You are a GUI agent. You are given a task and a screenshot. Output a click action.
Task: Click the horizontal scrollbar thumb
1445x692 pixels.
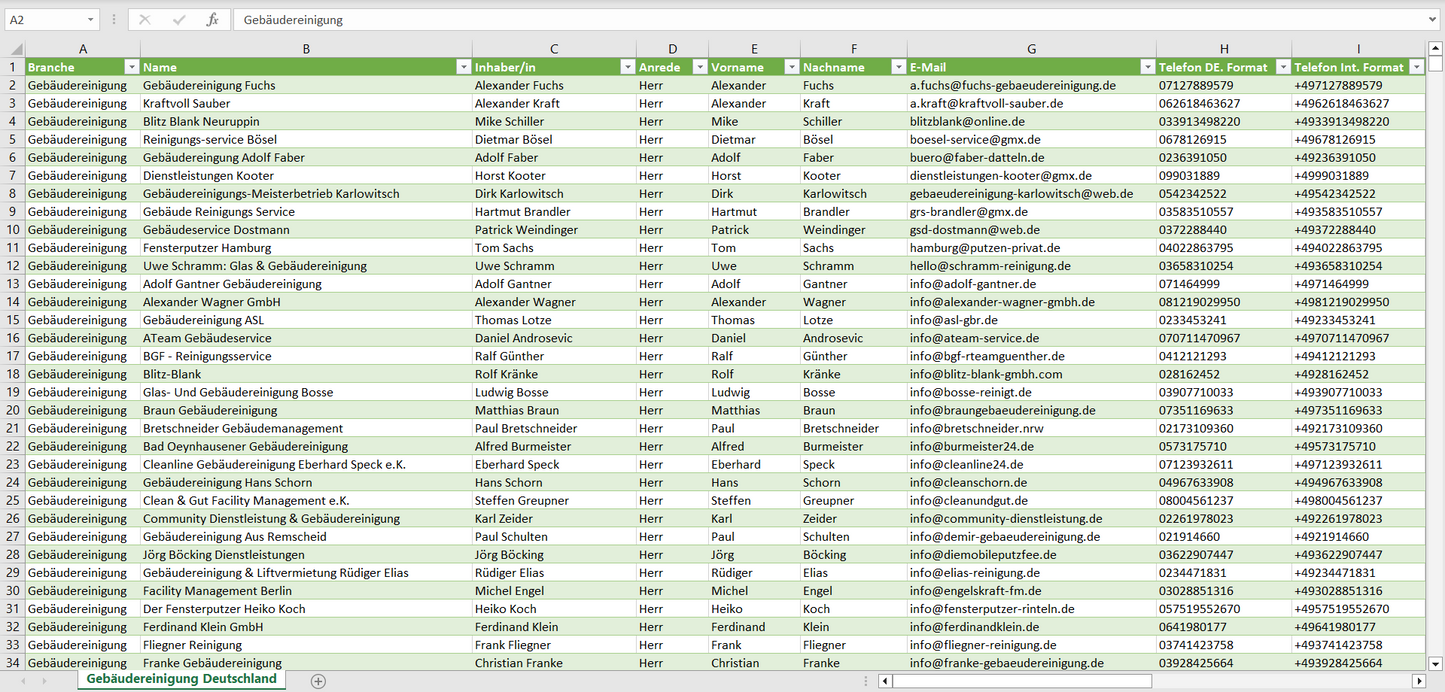[1021, 681]
